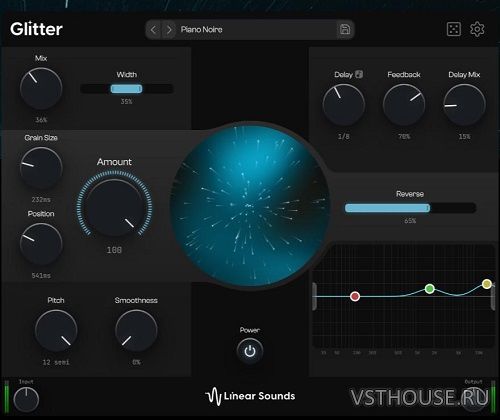The width and height of the screenshot is (500, 420).
Task: Click the Reverse value 65%
Action: tap(410, 221)
